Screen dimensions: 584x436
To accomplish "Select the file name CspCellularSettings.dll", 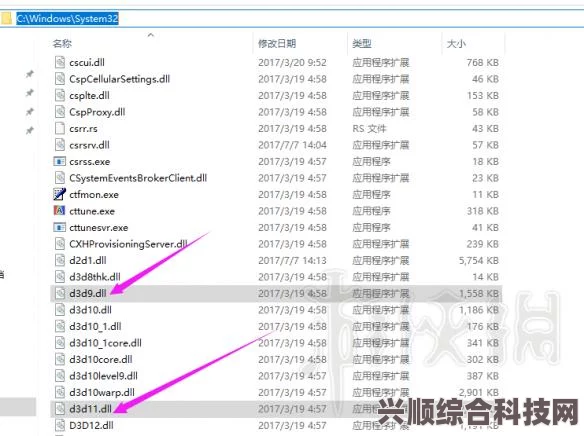I will [120, 79].
